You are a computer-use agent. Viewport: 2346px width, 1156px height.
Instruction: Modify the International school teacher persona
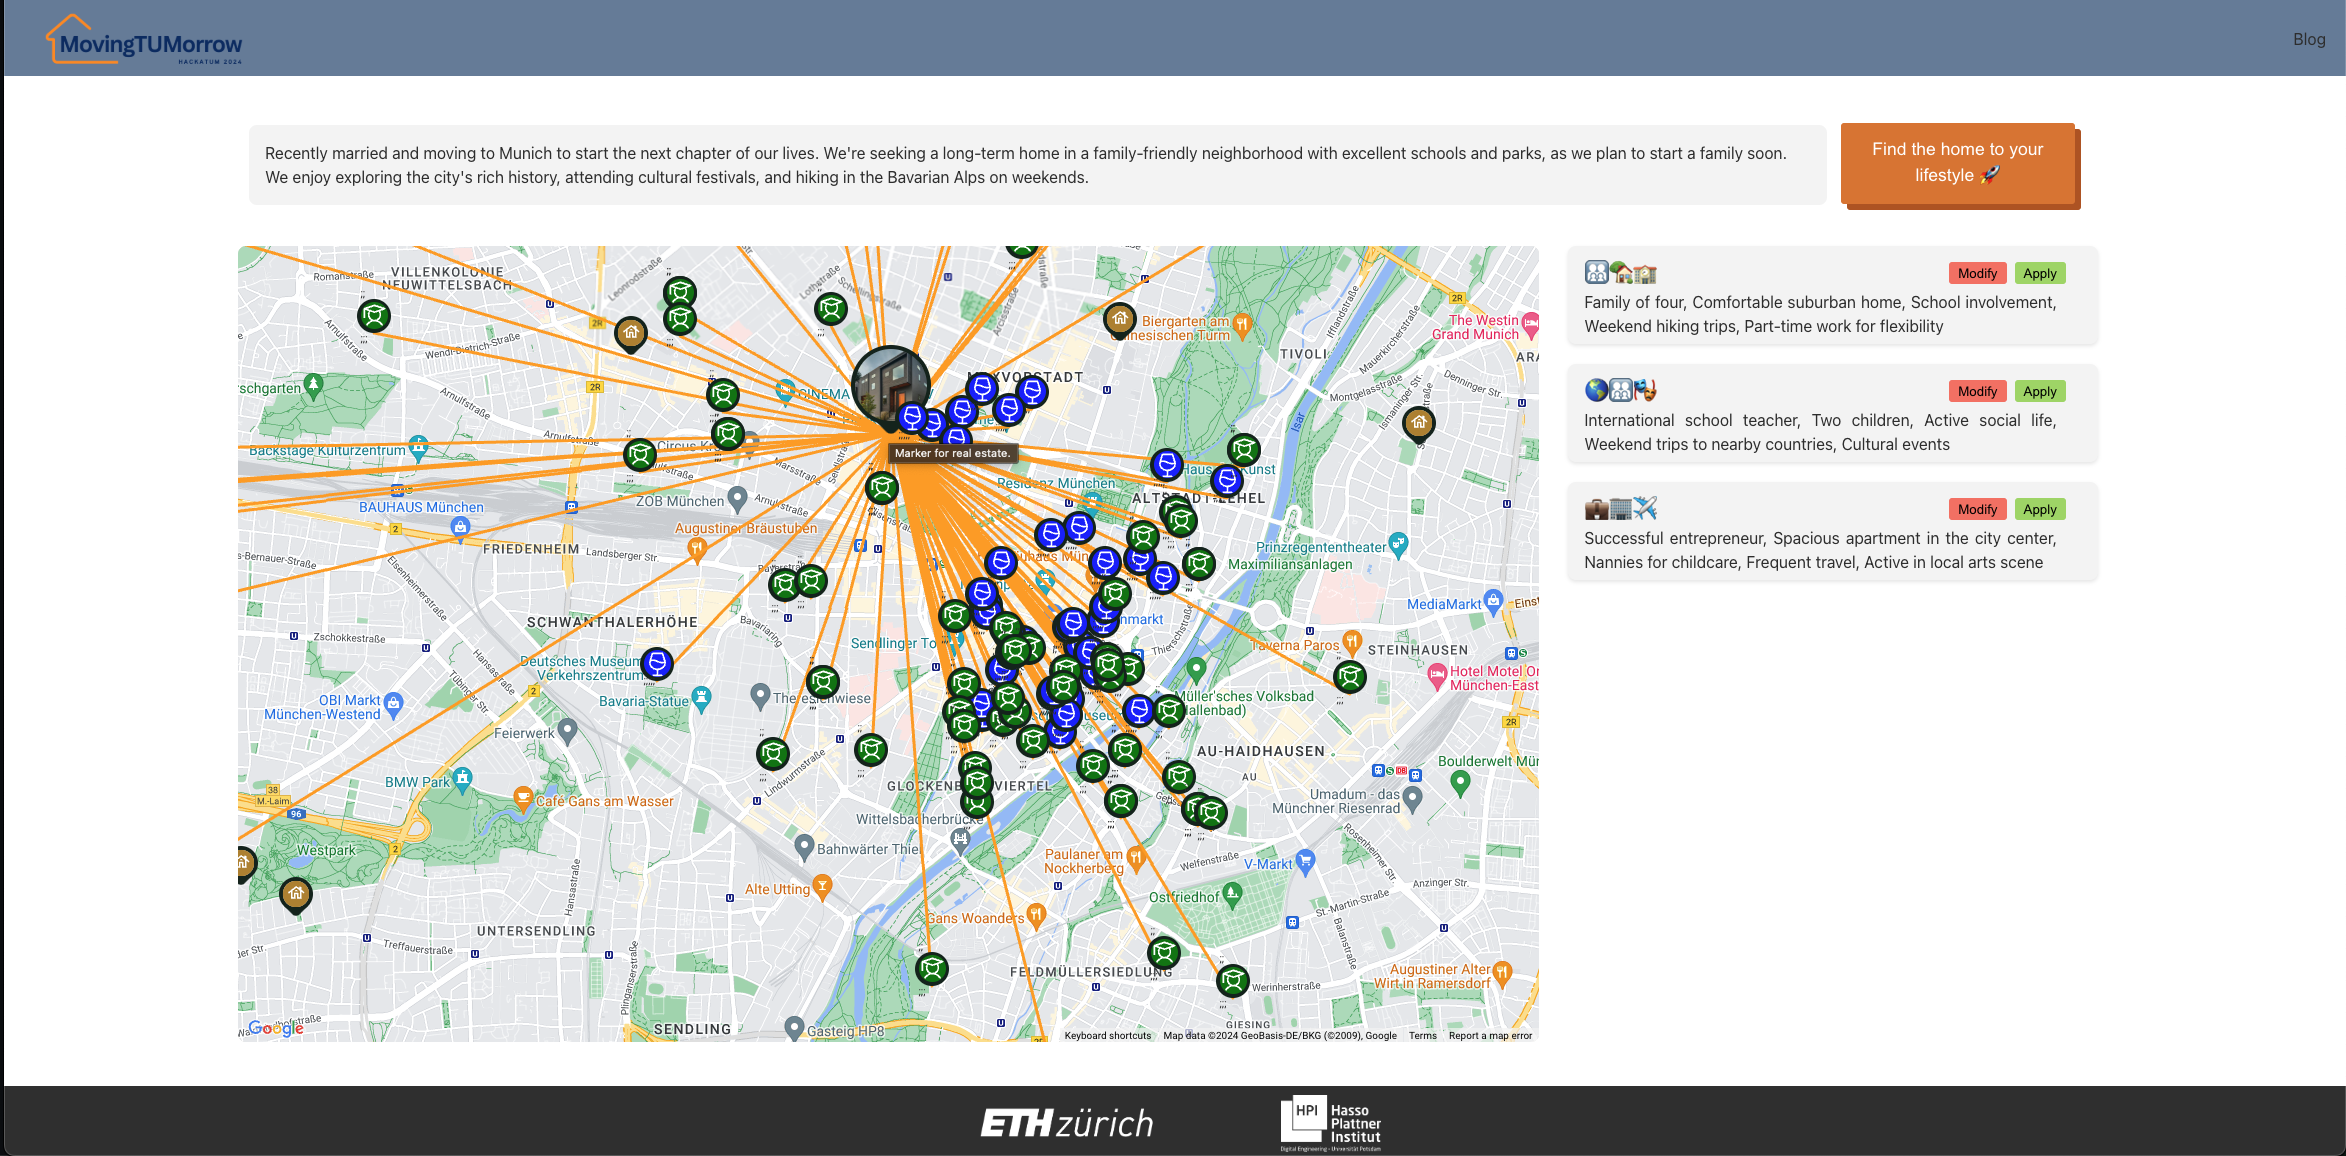tap(1976, 391)
